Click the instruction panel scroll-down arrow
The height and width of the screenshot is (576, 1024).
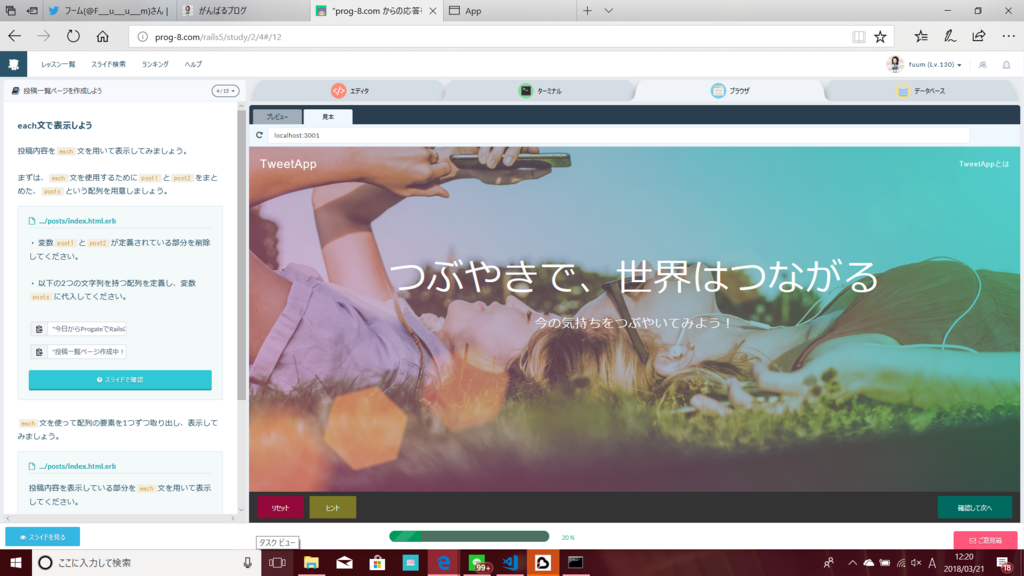(x=241, y=510)
